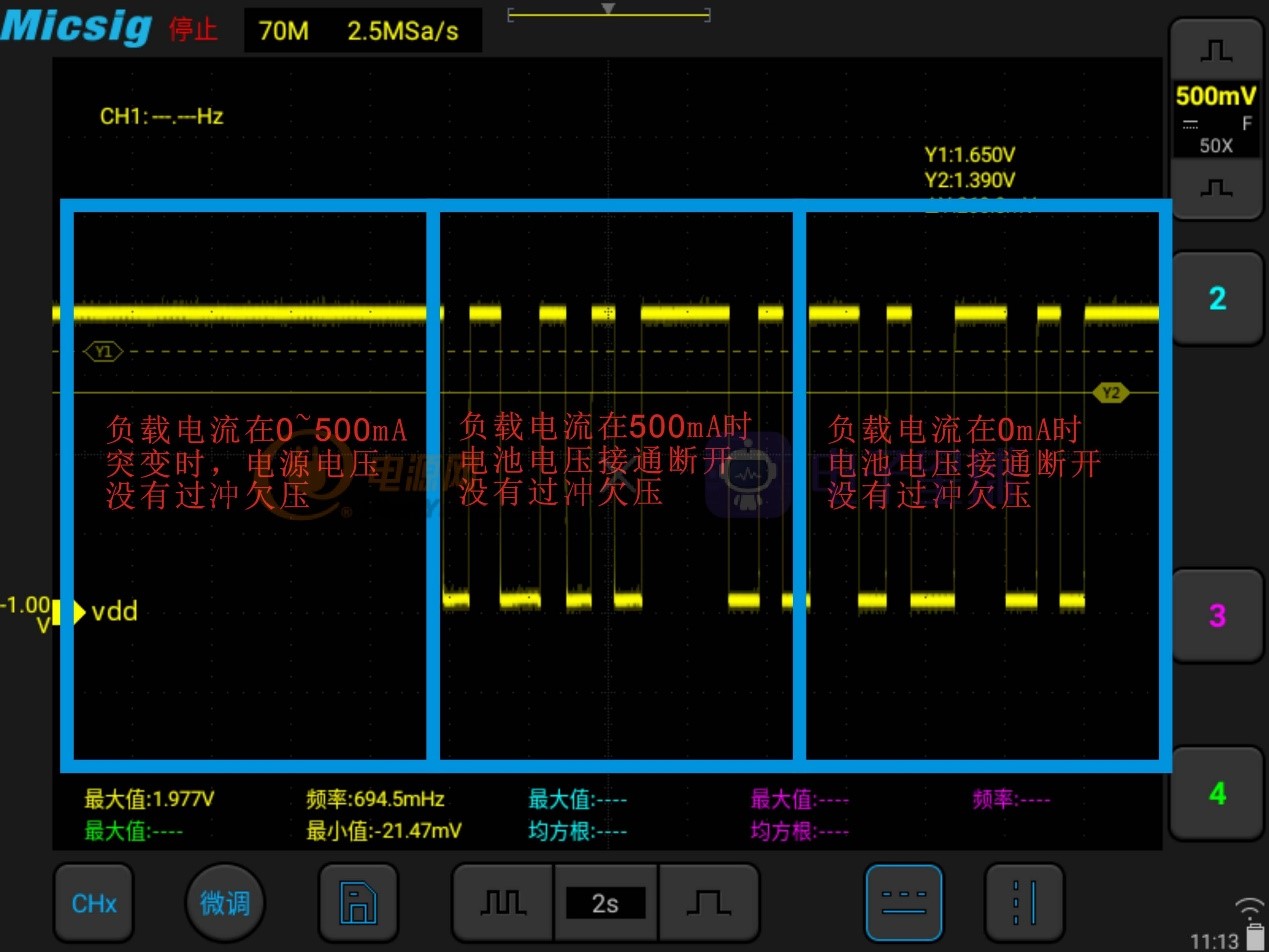Tap the 频率:694.5mHz measurement
The width and height of the screenshot is (1269, 952).
click(x=375, y=799)
